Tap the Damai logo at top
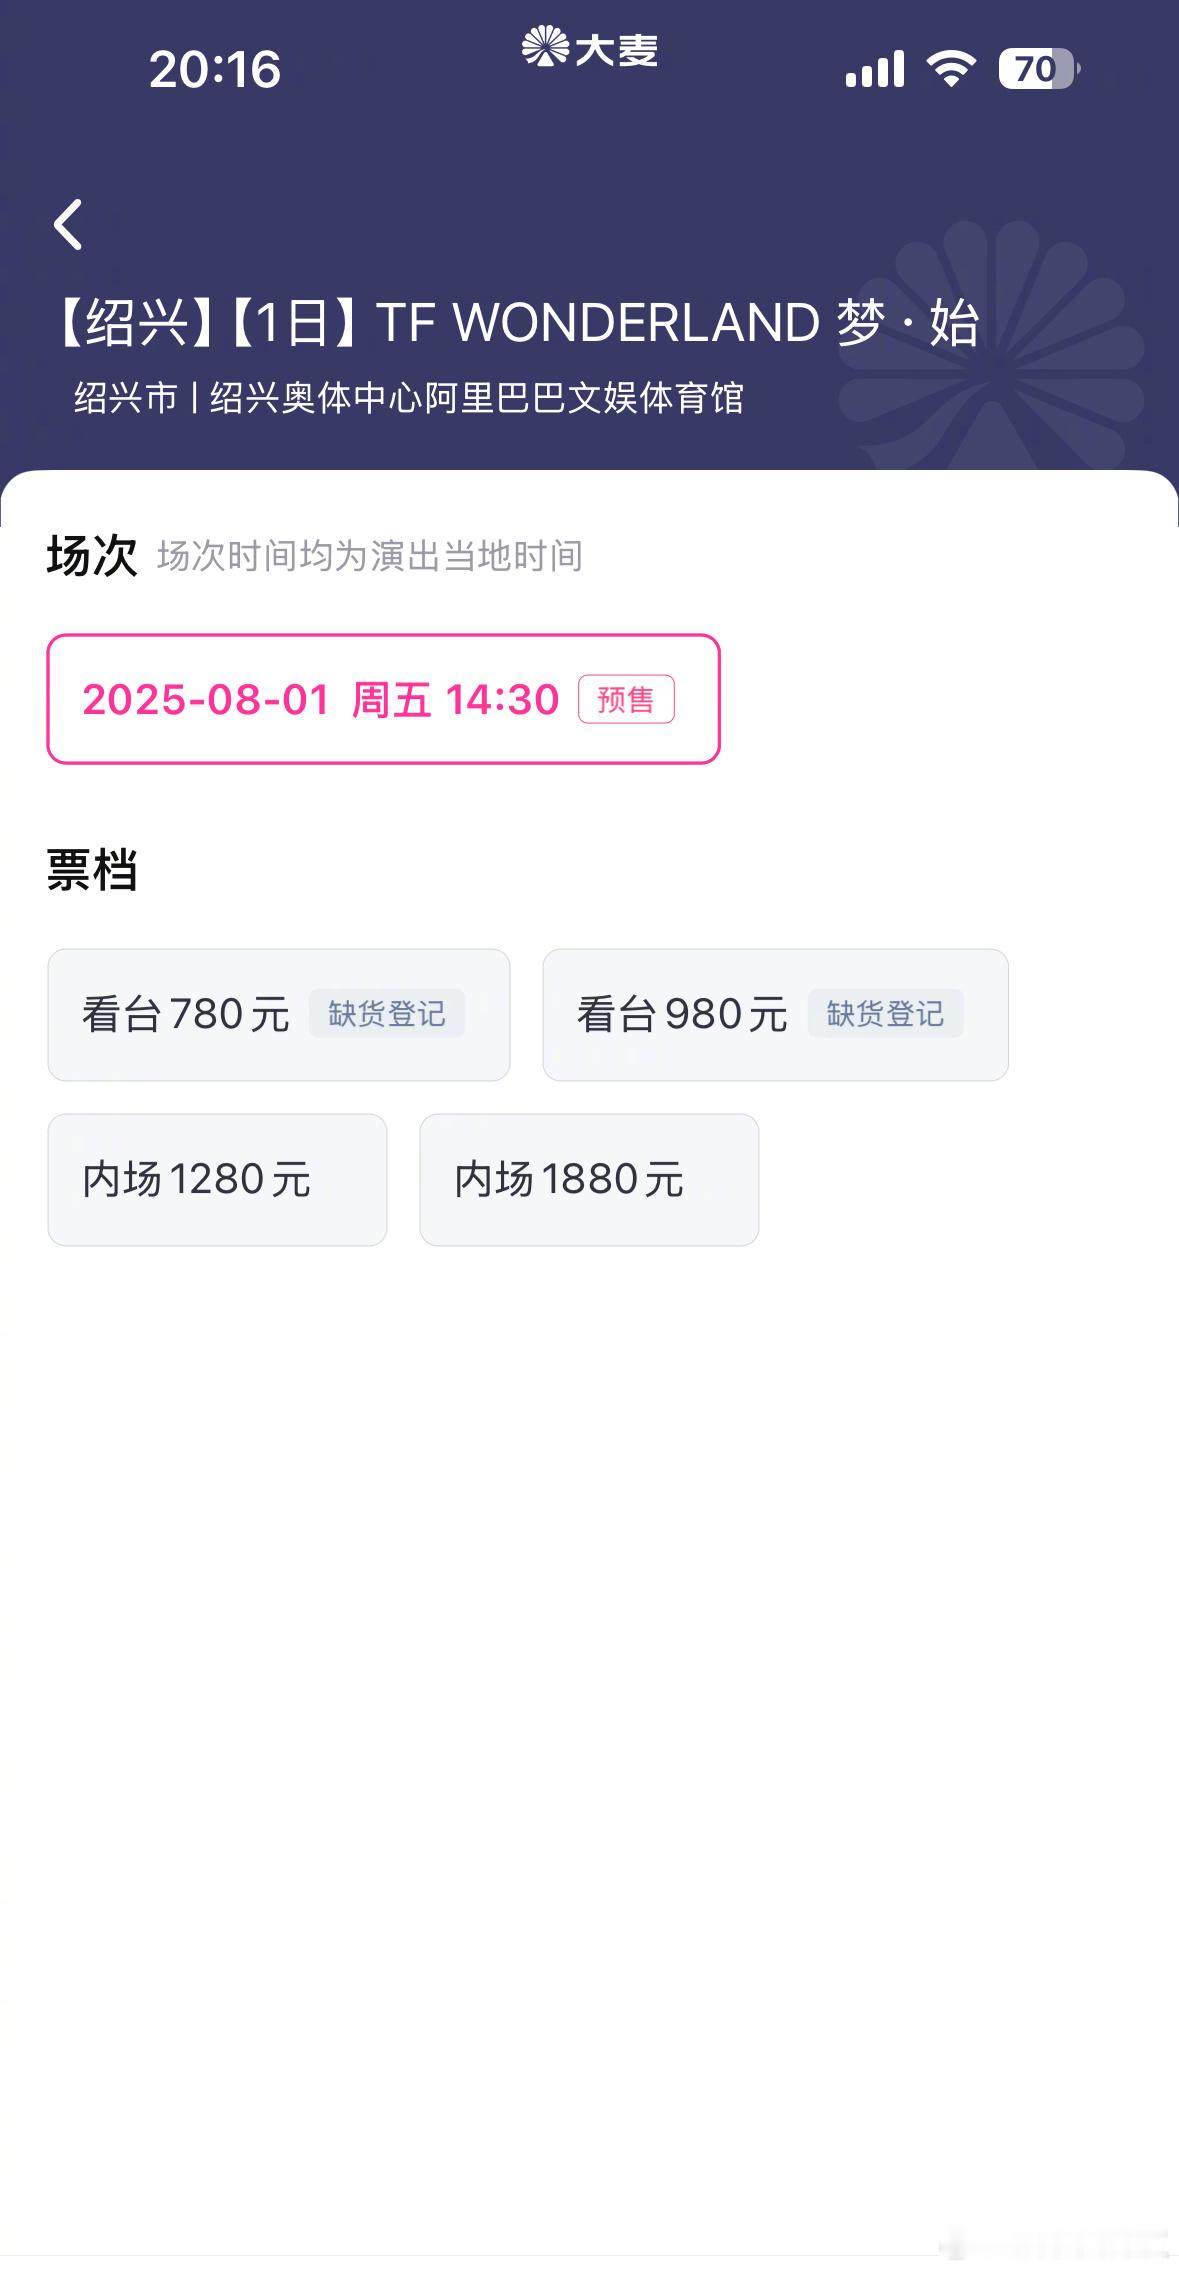Image resolution: width=1179 pixels, height=2271 pixels. click(x=590, y=48)
